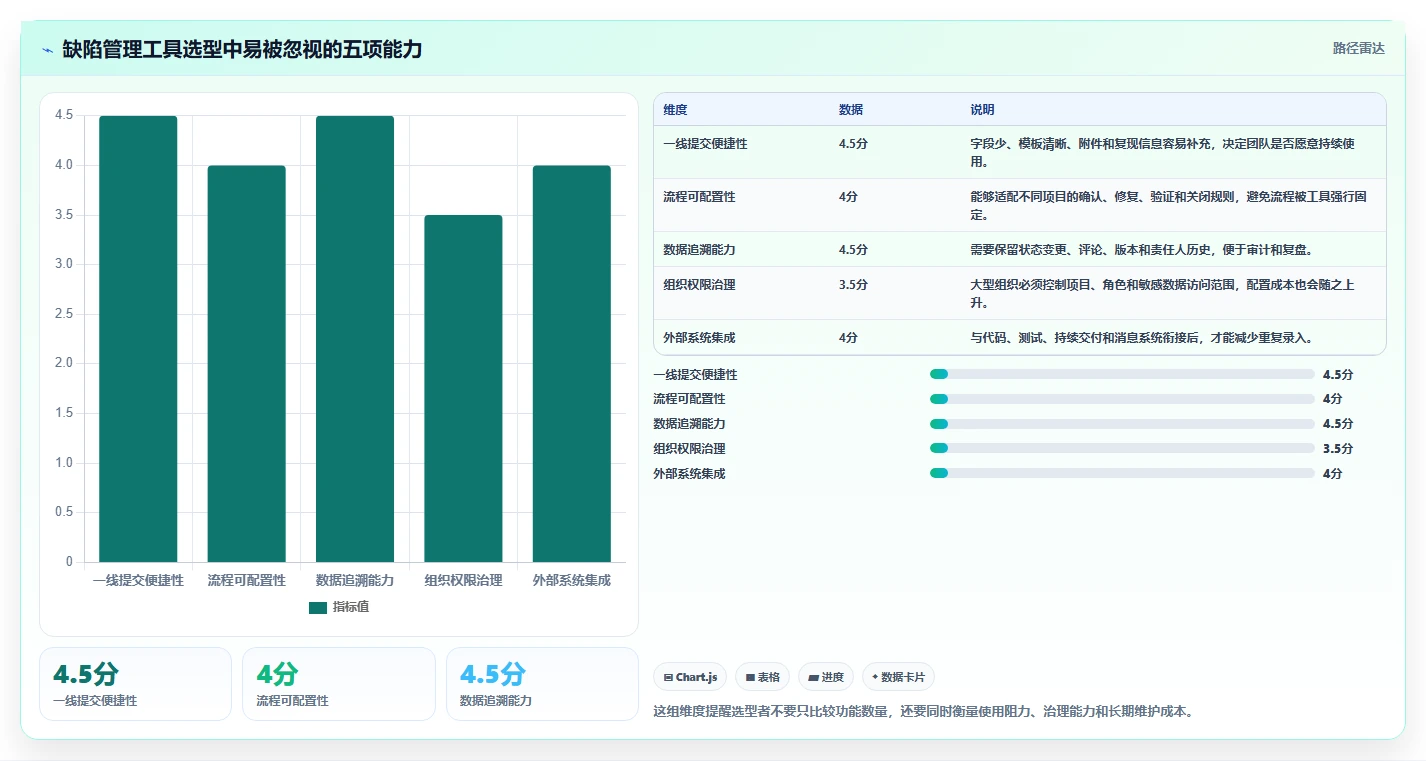
Task: Click the 外部系统集成 bar in chart
Action: (x=572, y=364)
